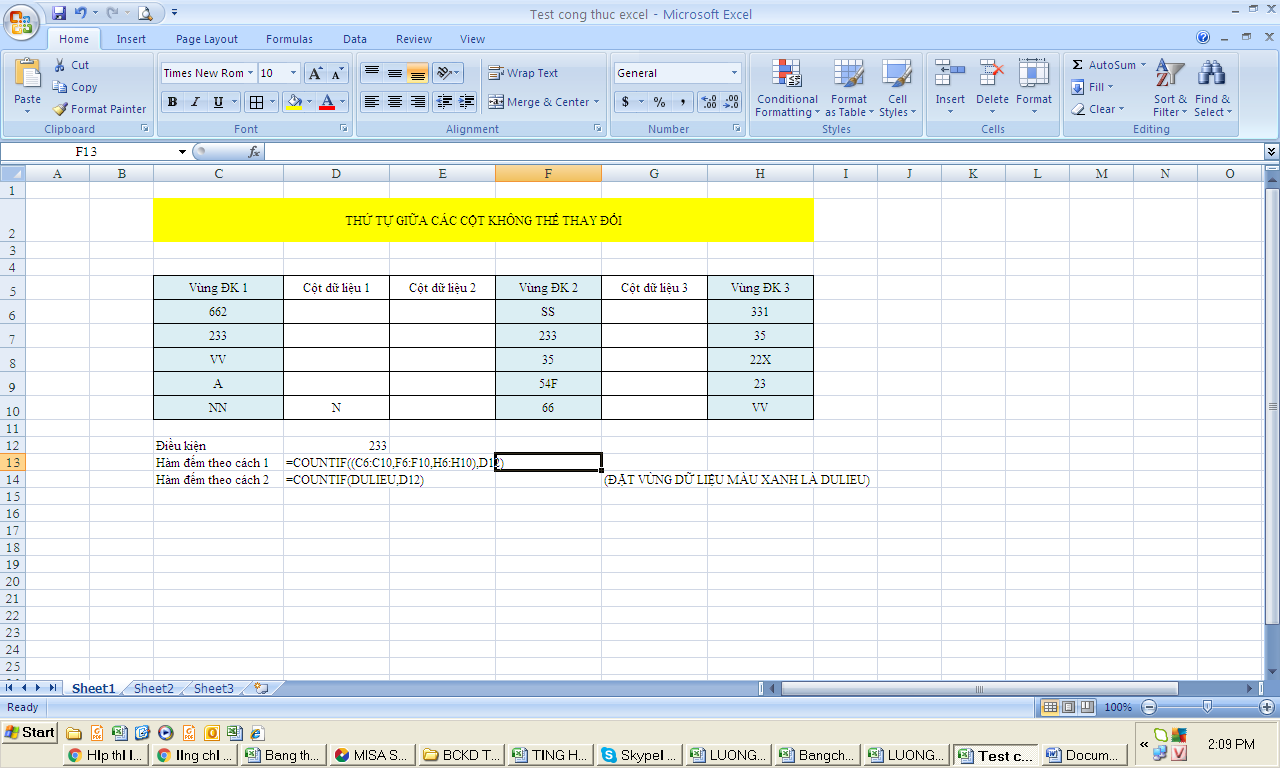Toggle Italic formatting

tap(195, 102)
